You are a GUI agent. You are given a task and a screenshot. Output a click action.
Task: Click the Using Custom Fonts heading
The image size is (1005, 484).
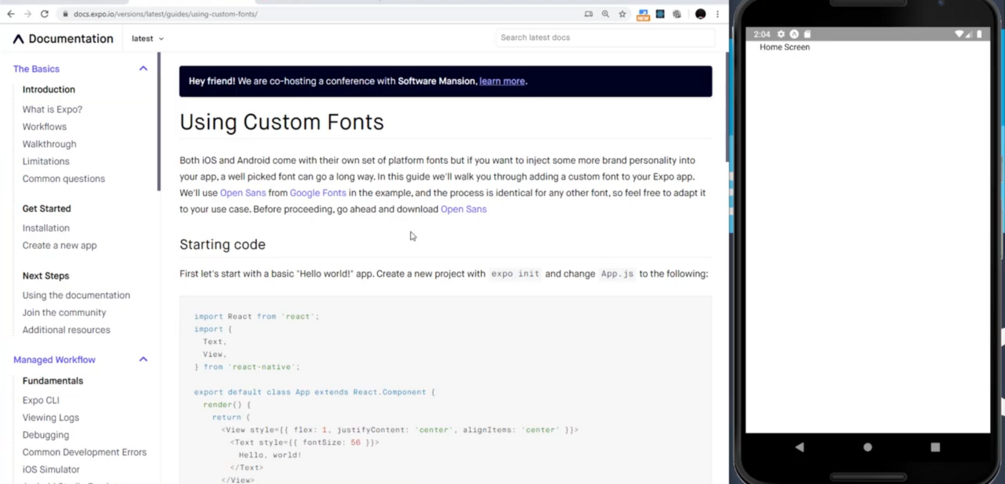tap(281, 122)
